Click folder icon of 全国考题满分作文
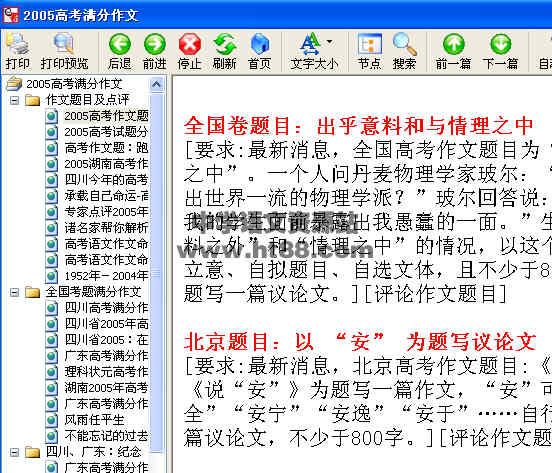The image size is (552, 473). (33, 292)
